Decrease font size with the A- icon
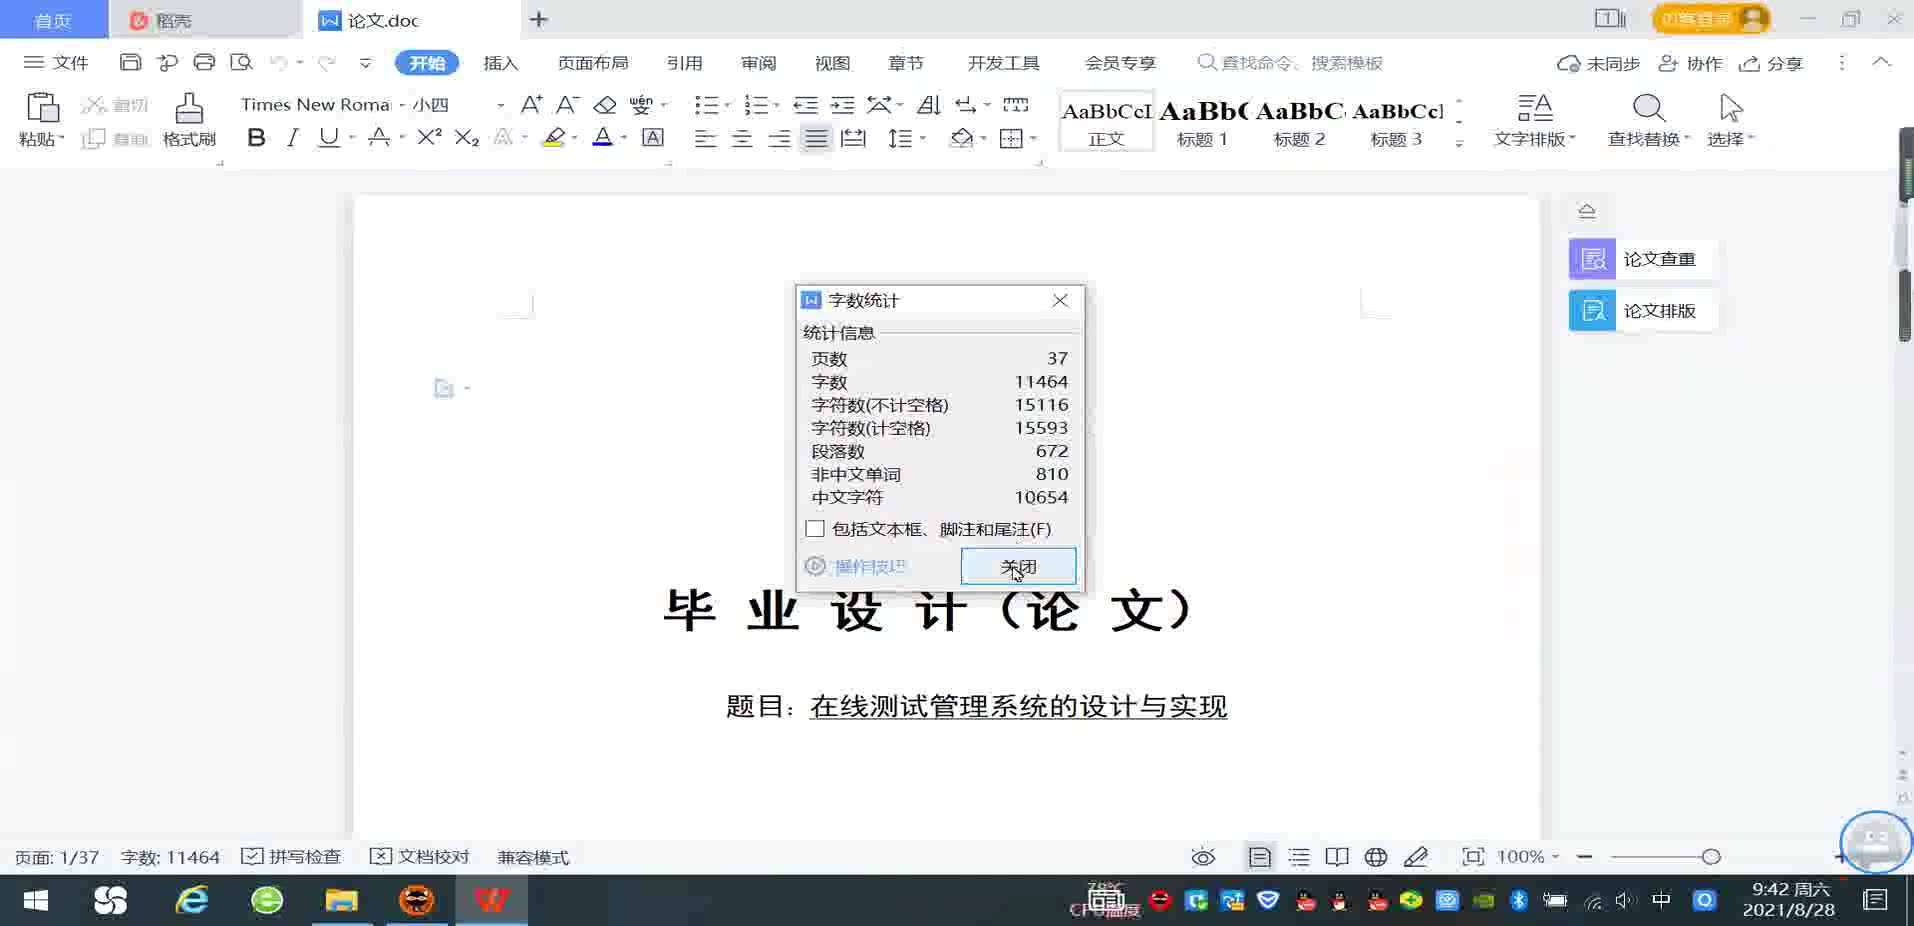The height and width of the screenshot is (926, 1914). coord(567,104)
